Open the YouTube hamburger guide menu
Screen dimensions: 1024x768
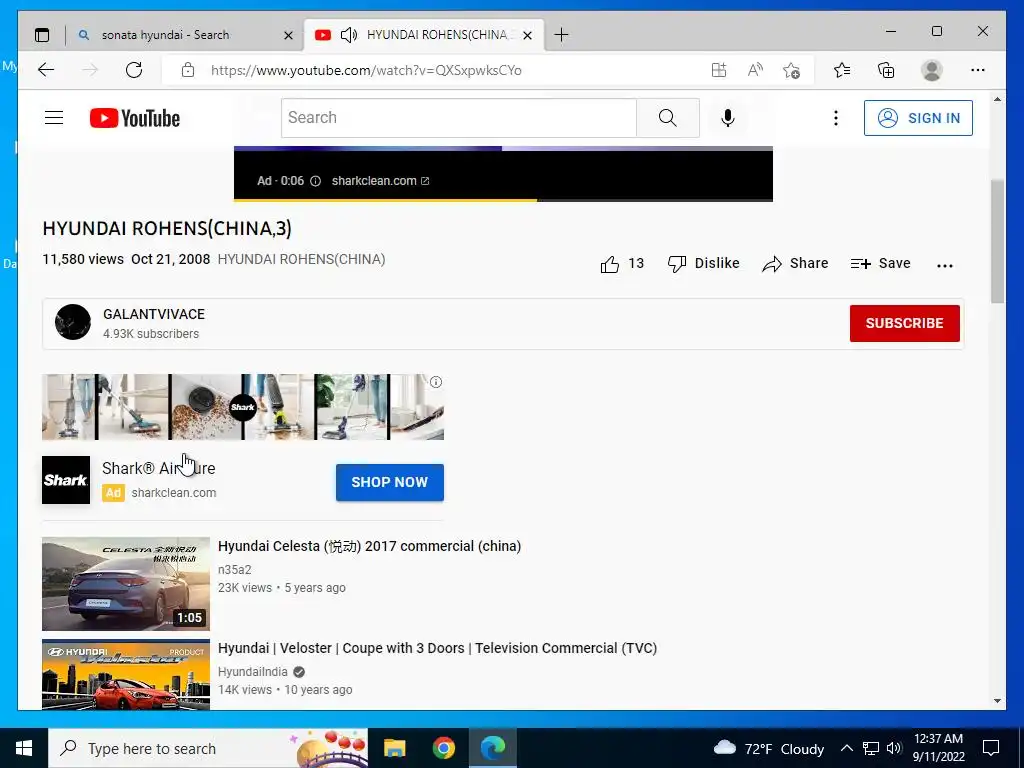(54, 118)
